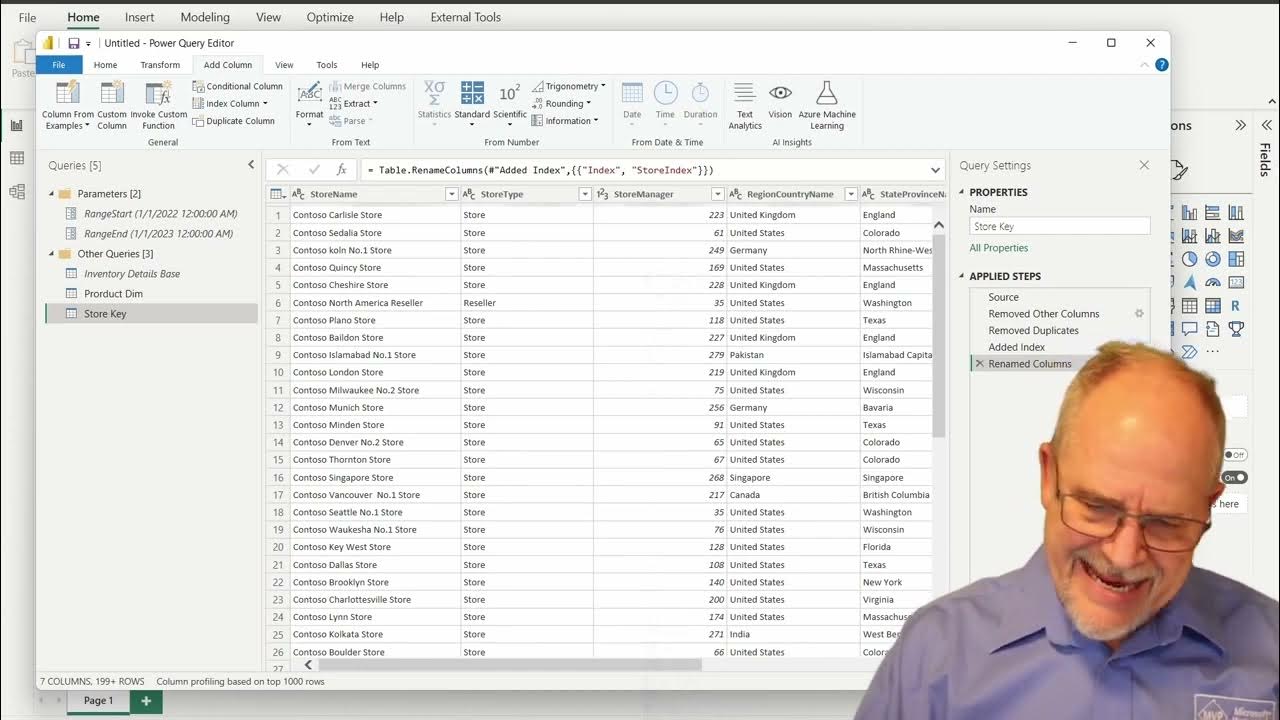
Task: Collapse the PROPERTIES section
Action: (x=962, y=192)
